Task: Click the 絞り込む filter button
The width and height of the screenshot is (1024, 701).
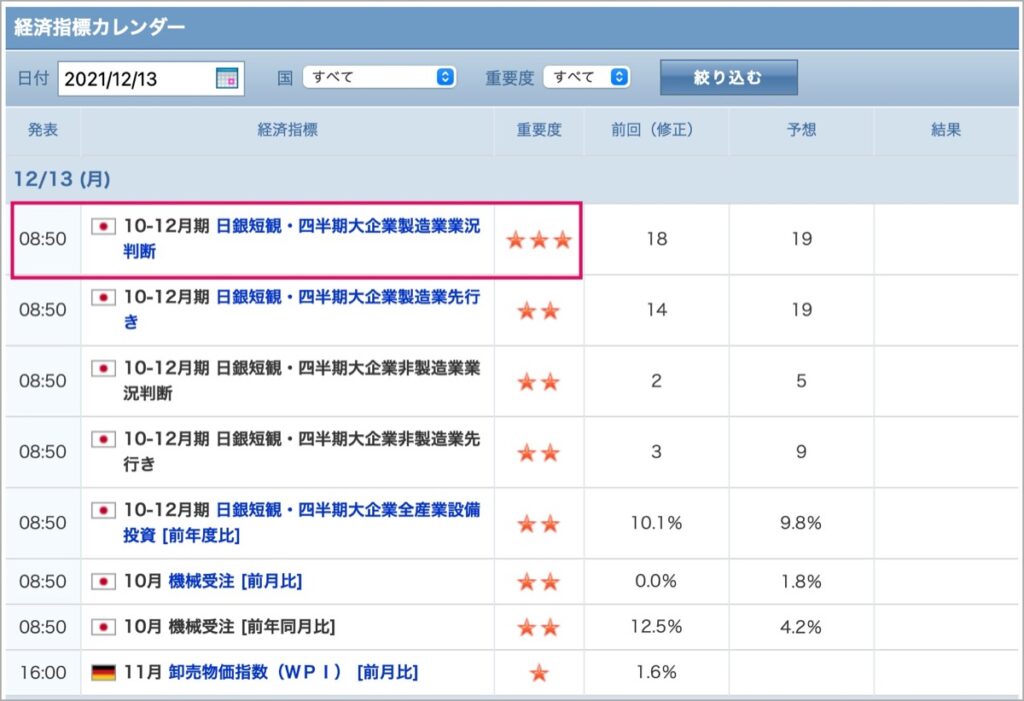Action: click(x=728, y=78)
